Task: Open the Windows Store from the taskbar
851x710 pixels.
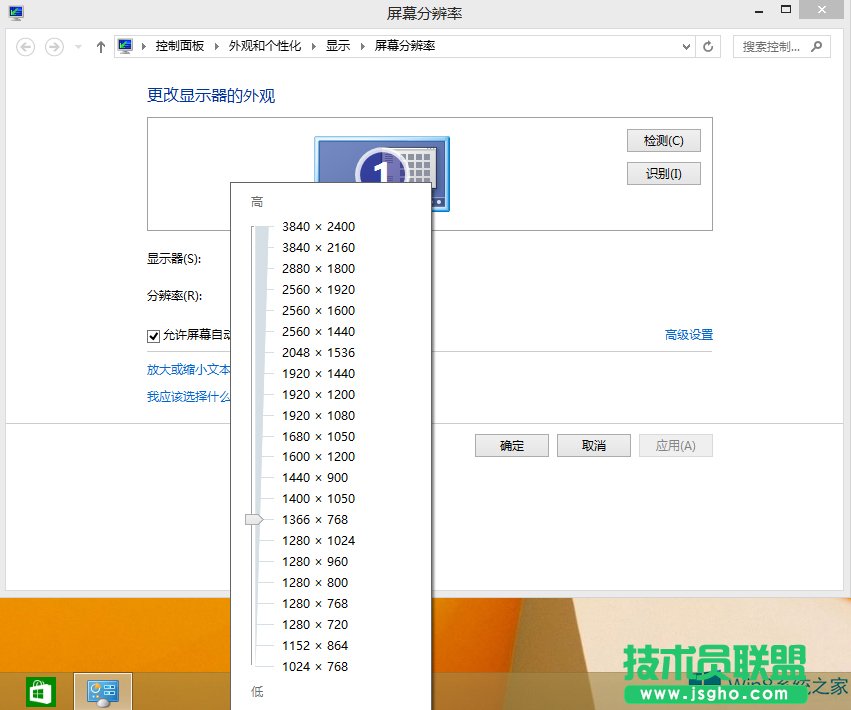Action: 40,690
